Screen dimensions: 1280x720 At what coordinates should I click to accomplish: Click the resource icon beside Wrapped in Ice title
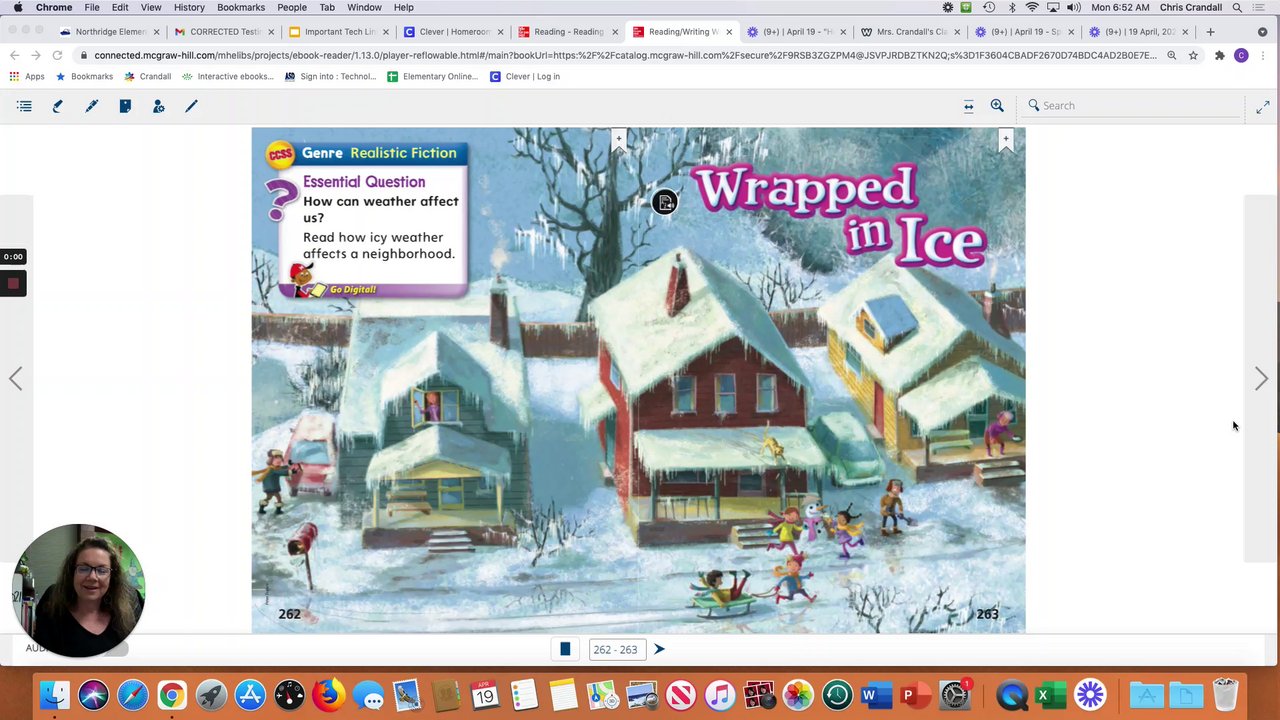665,203
